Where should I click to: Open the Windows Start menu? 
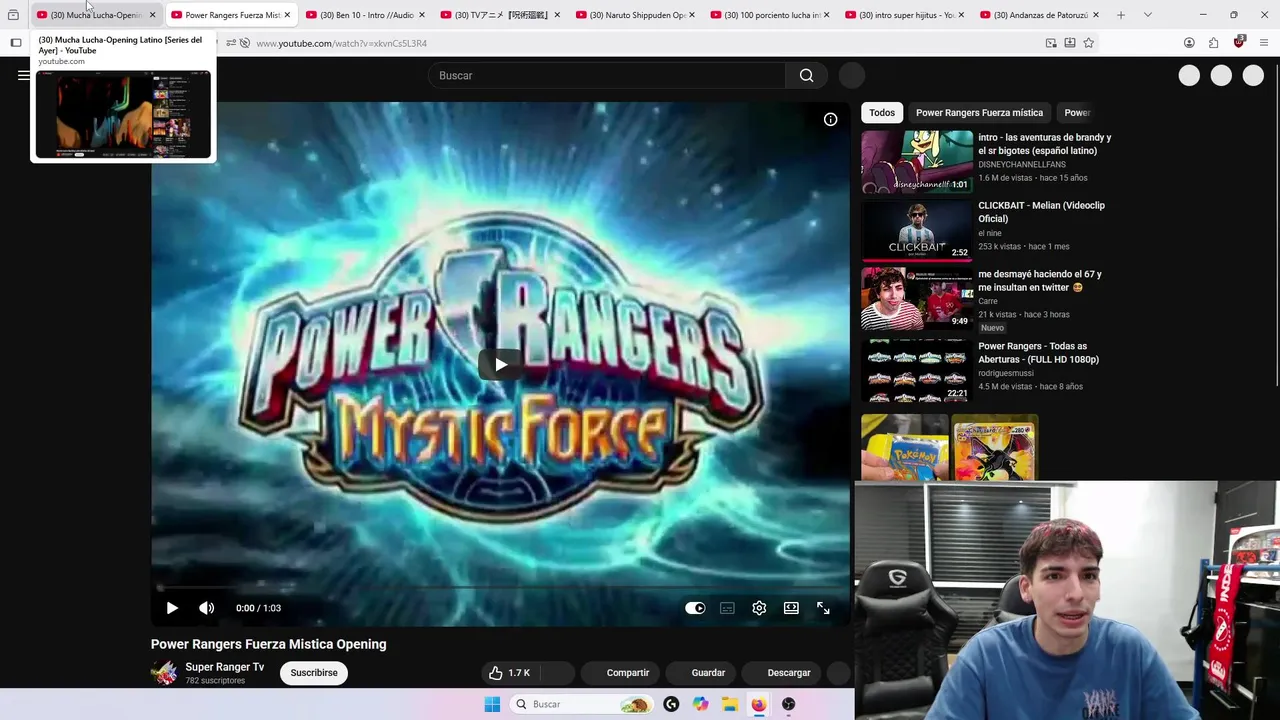coord(492,704)
